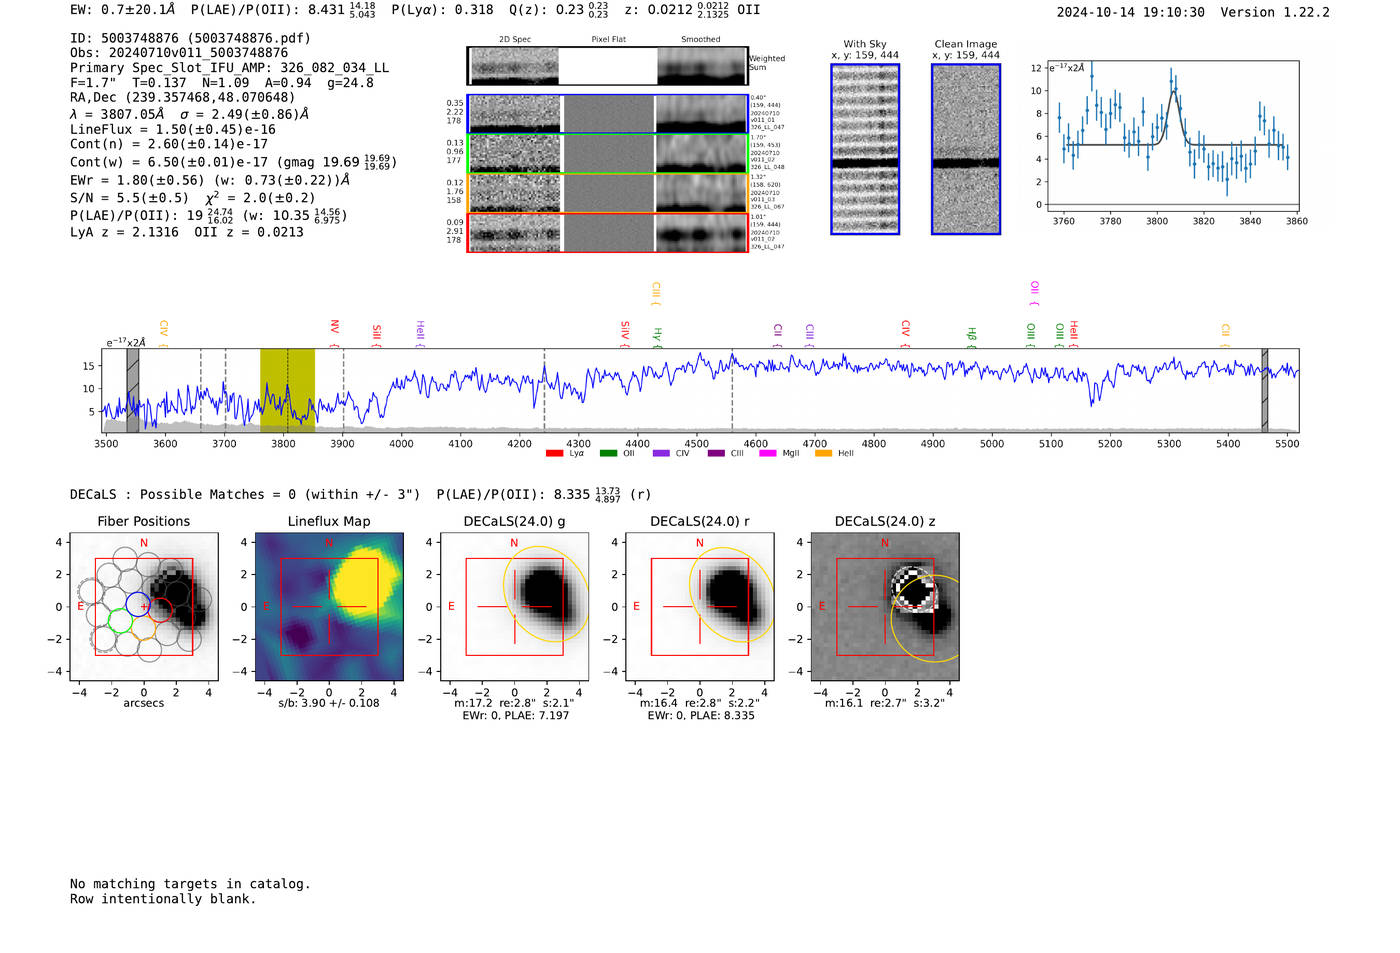Click the yellow highlighted region in the spectrum
Viewport: 1400px width, 953px height.
pyautogui.click(x=287, y=390)
